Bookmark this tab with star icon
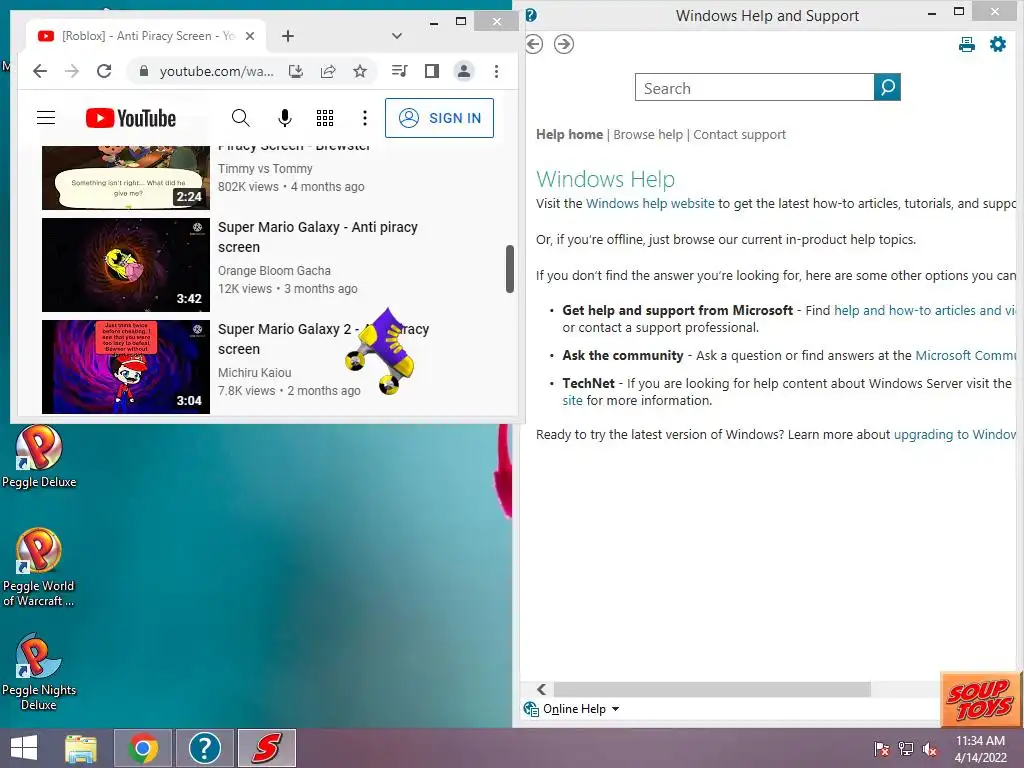 pos(360,71)
